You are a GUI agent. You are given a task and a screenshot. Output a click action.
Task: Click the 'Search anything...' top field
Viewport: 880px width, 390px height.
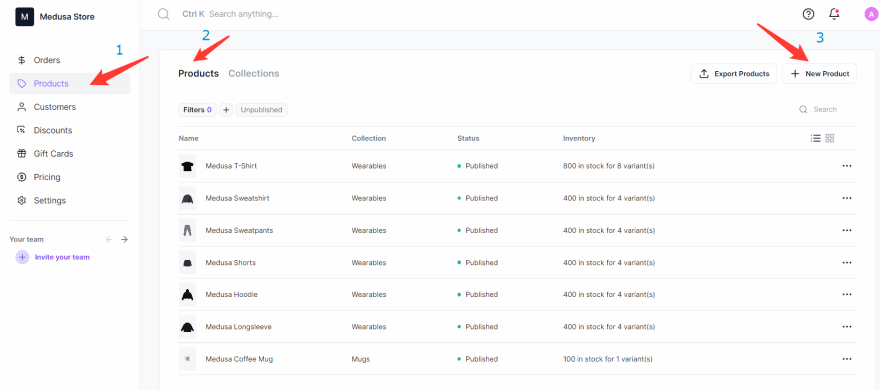pyautogui.click(x=243, y=14)
